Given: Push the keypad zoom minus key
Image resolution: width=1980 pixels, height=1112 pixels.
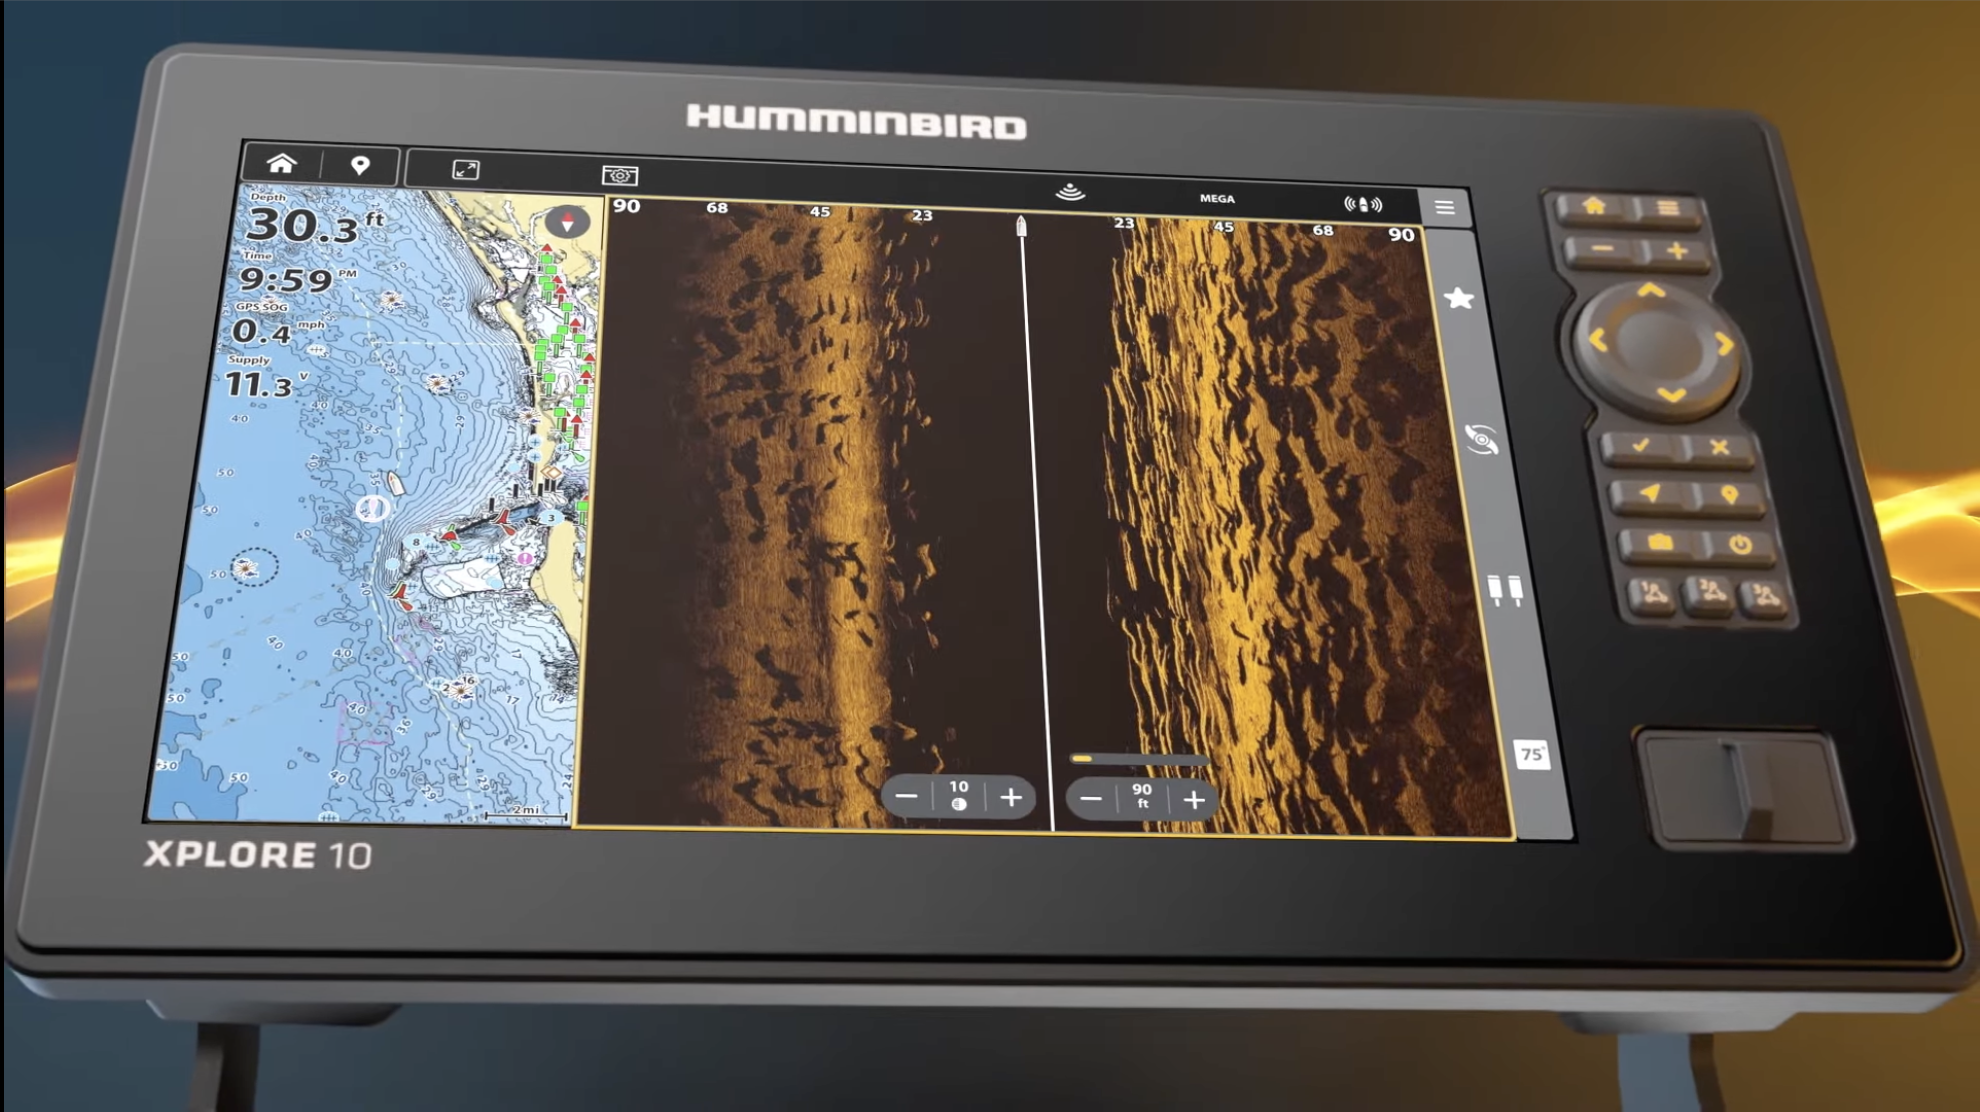Looking at the screenshot, I should pos(1603,249).
